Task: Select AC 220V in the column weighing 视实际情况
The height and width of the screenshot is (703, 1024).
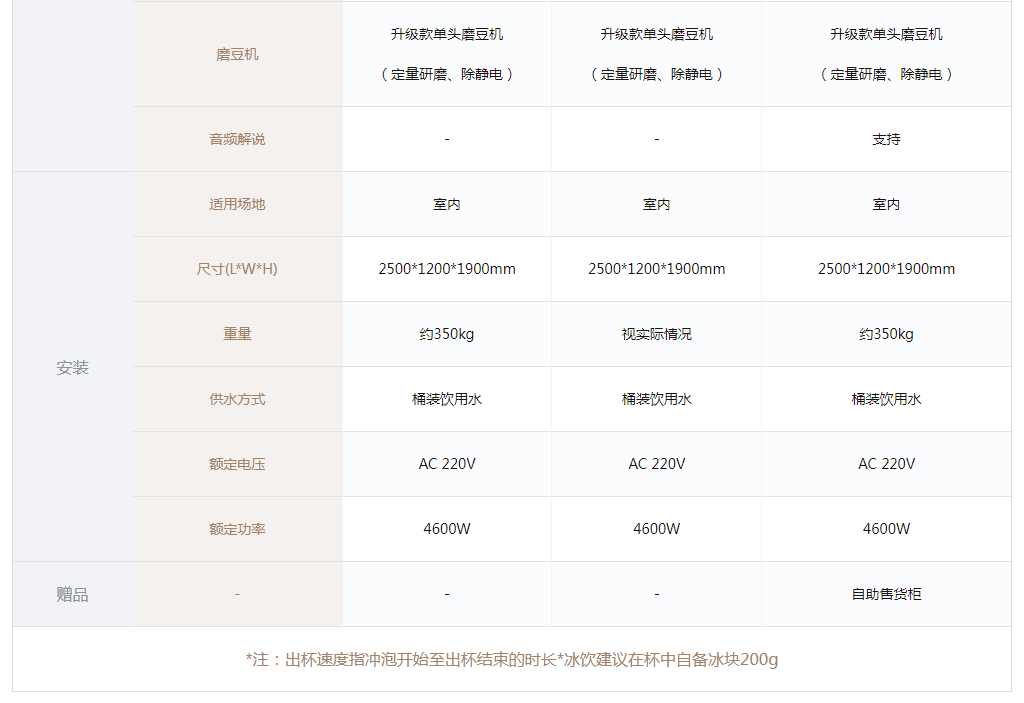Action: click(x=656, y=464)
